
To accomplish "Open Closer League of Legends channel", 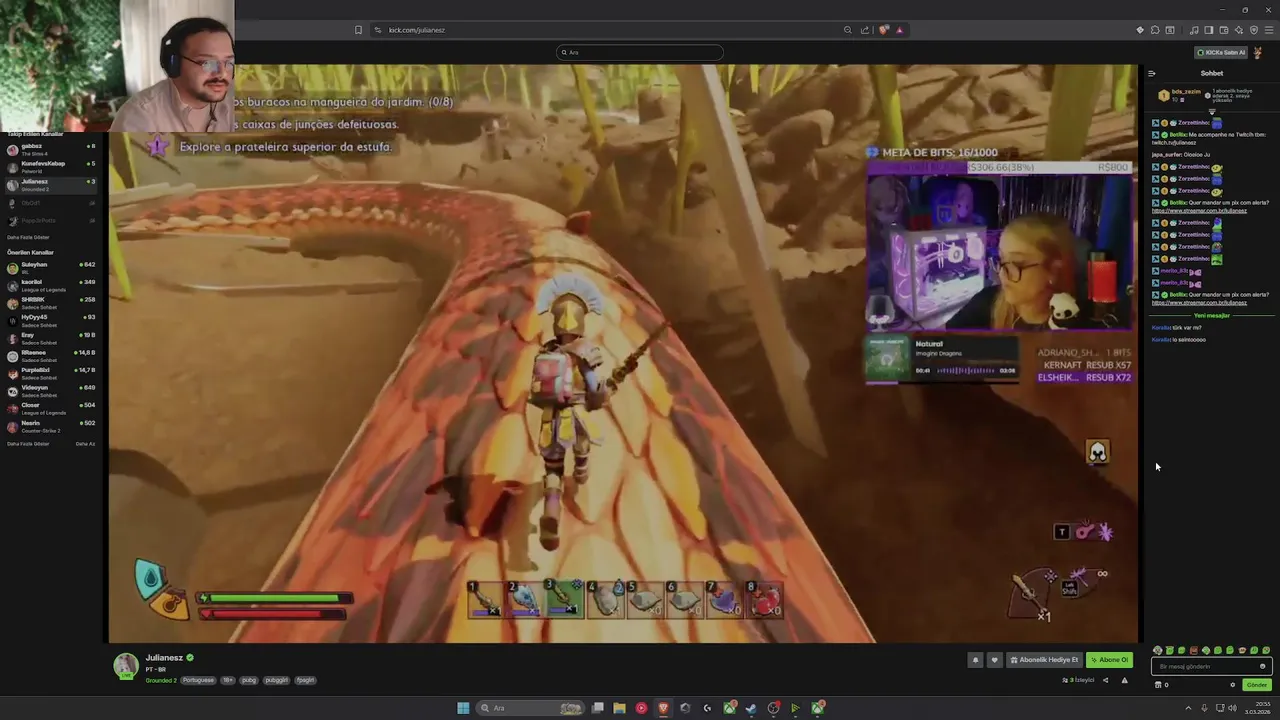I will pos(50,408).
